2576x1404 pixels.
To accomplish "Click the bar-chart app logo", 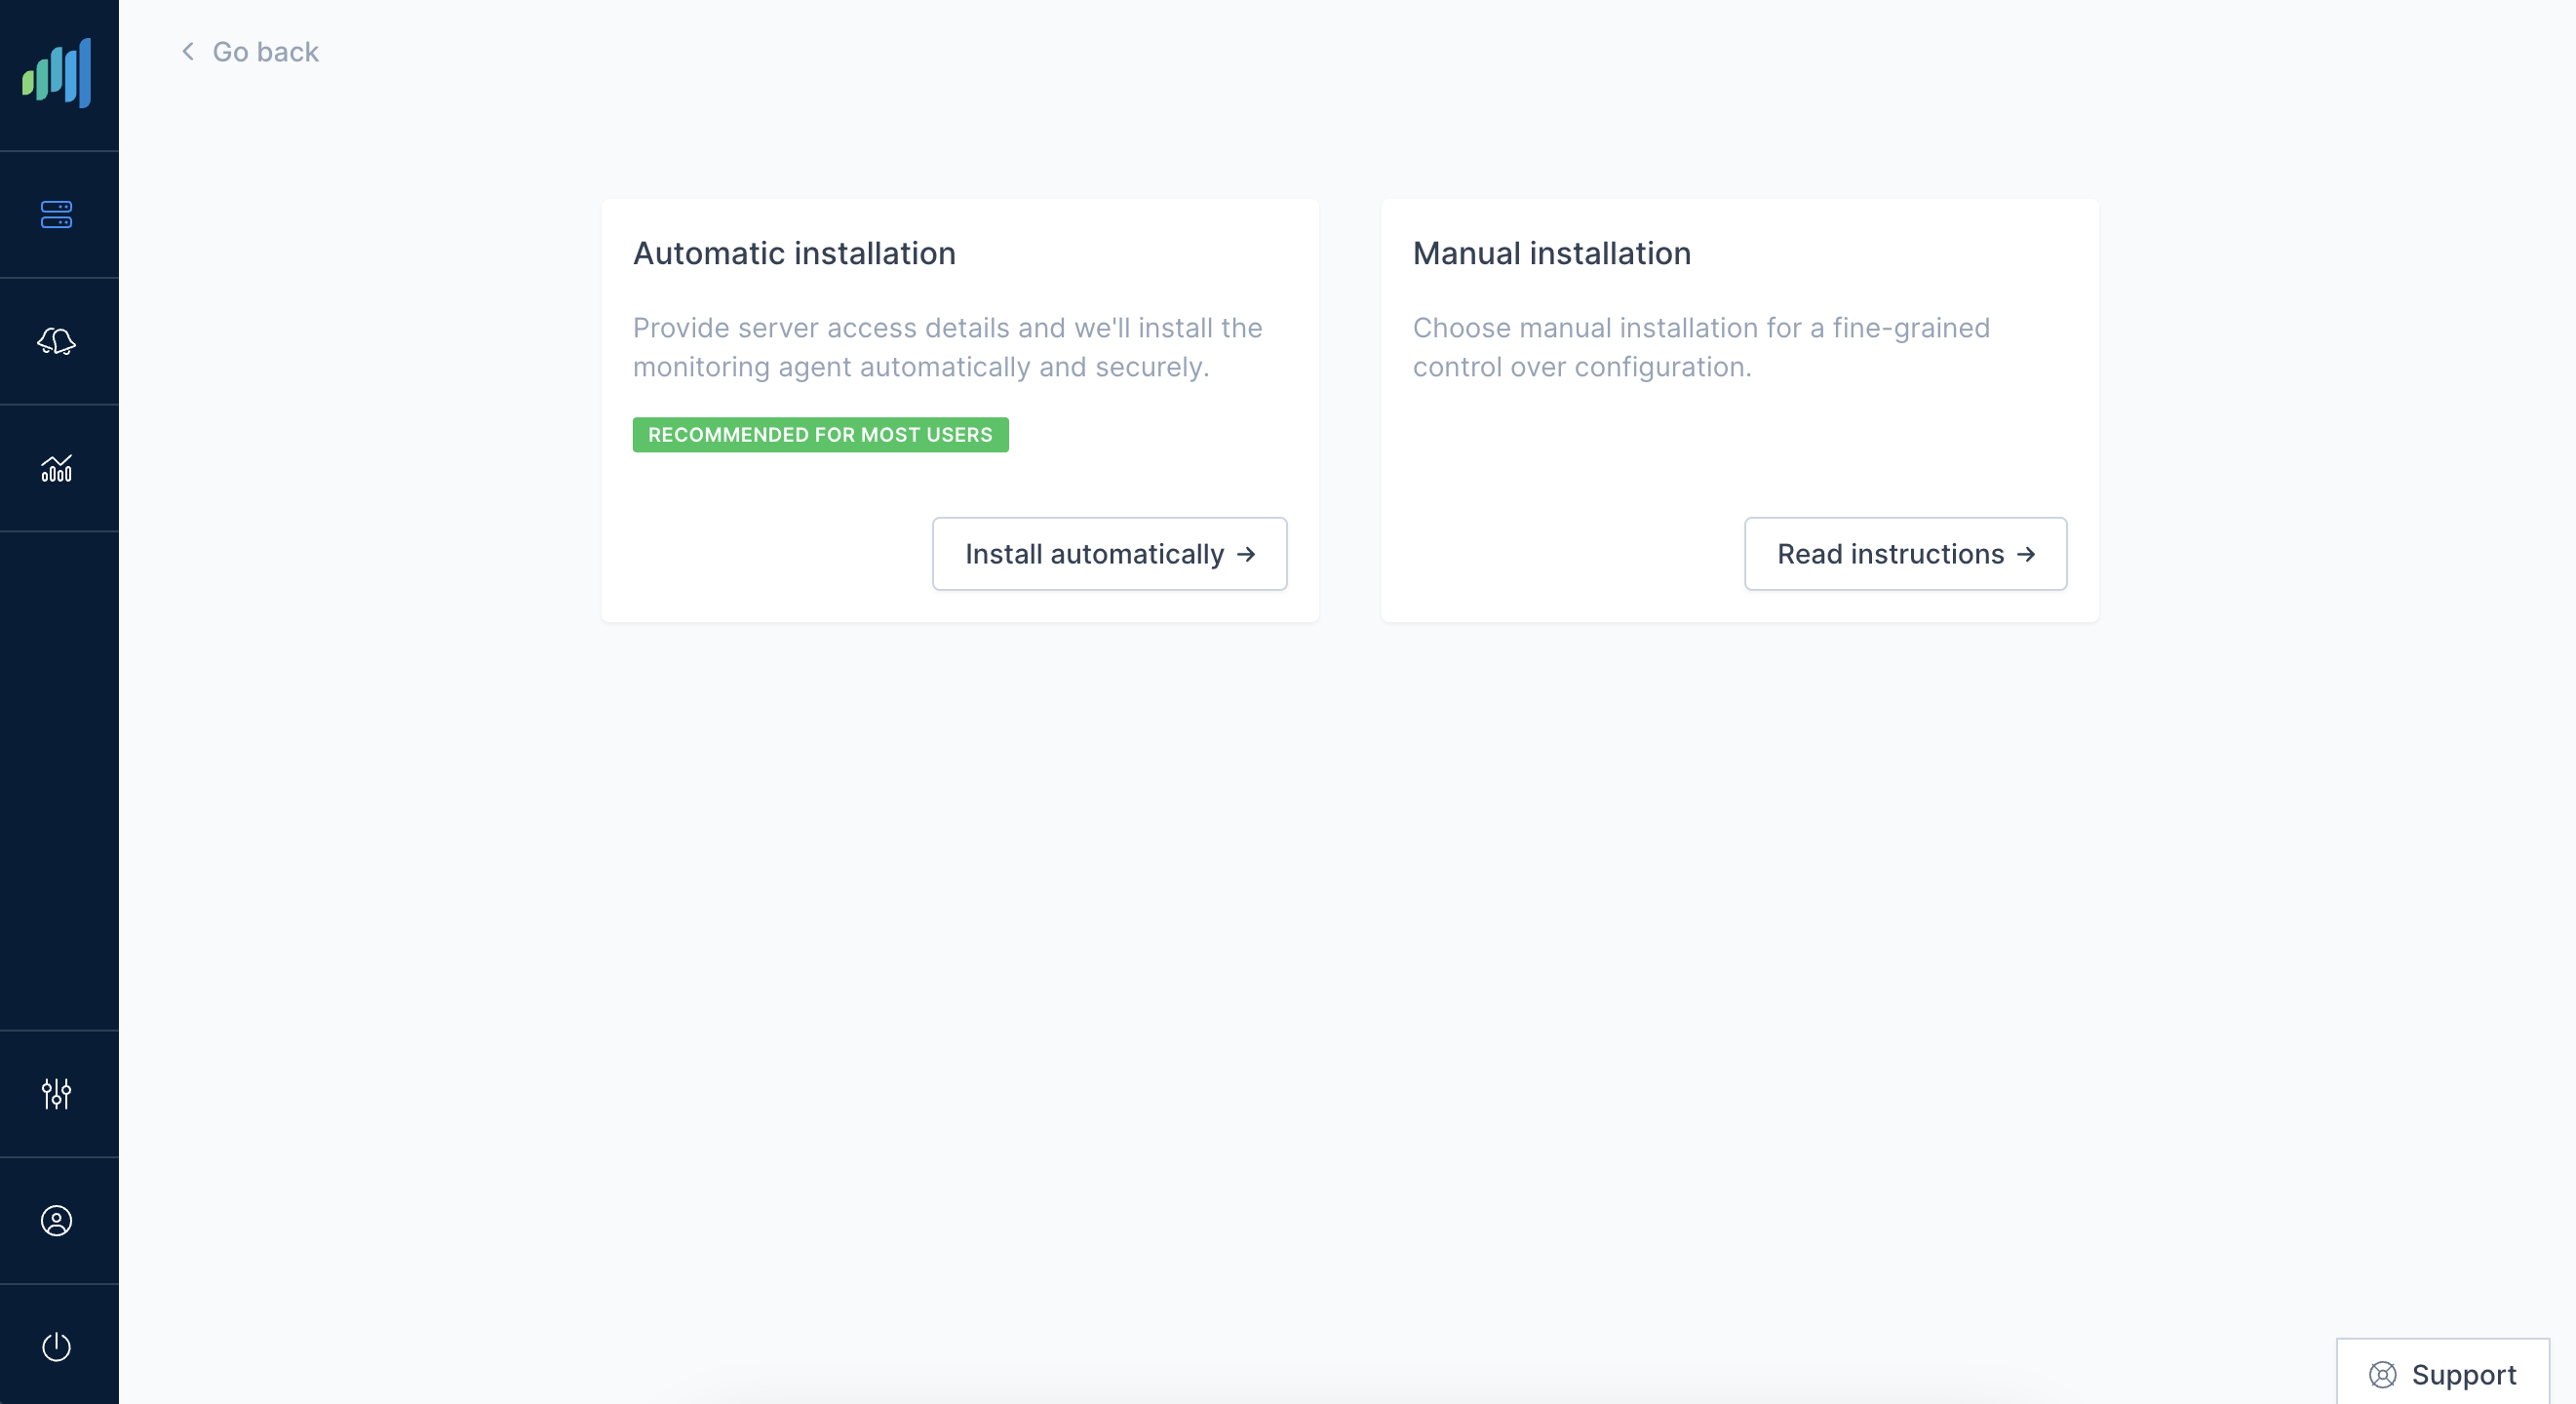I will 57,73.
